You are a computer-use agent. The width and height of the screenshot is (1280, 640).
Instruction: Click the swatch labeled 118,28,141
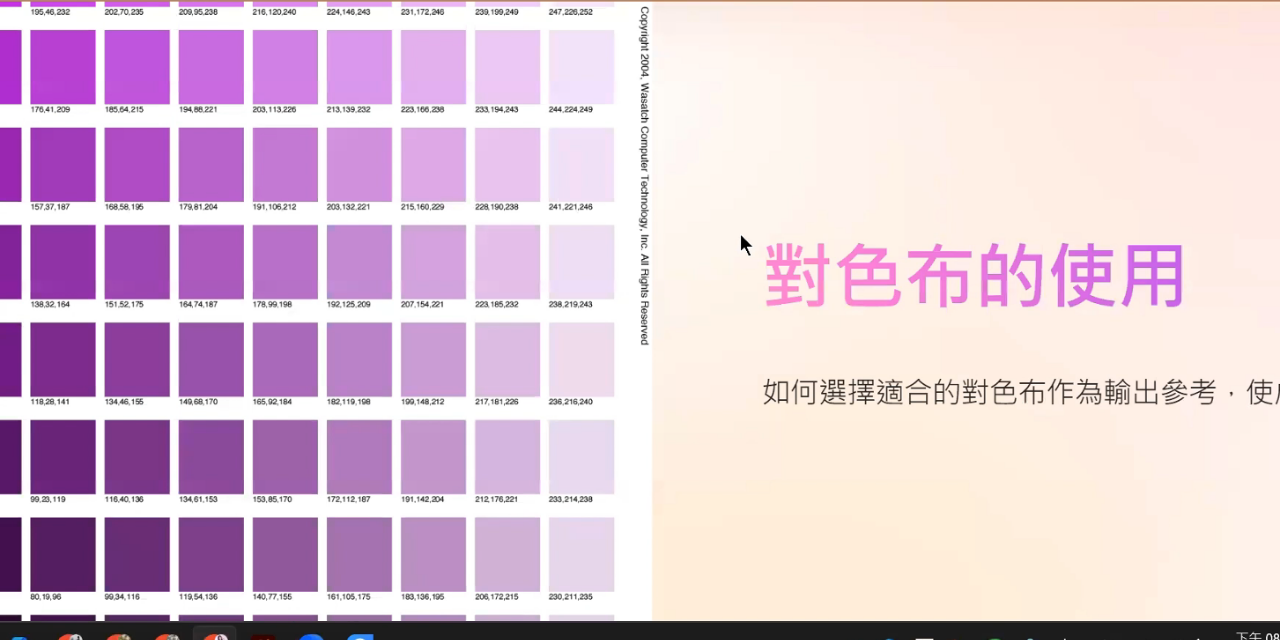click(x=63, y=359)
